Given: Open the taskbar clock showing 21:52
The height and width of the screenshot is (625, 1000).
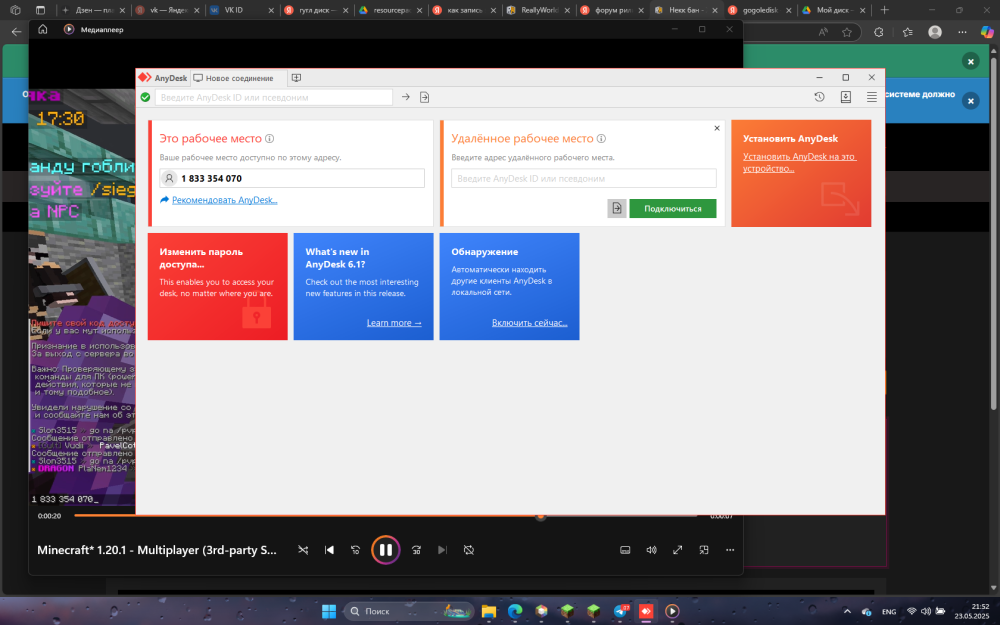Looking at the screenshot, I should 972,611.
